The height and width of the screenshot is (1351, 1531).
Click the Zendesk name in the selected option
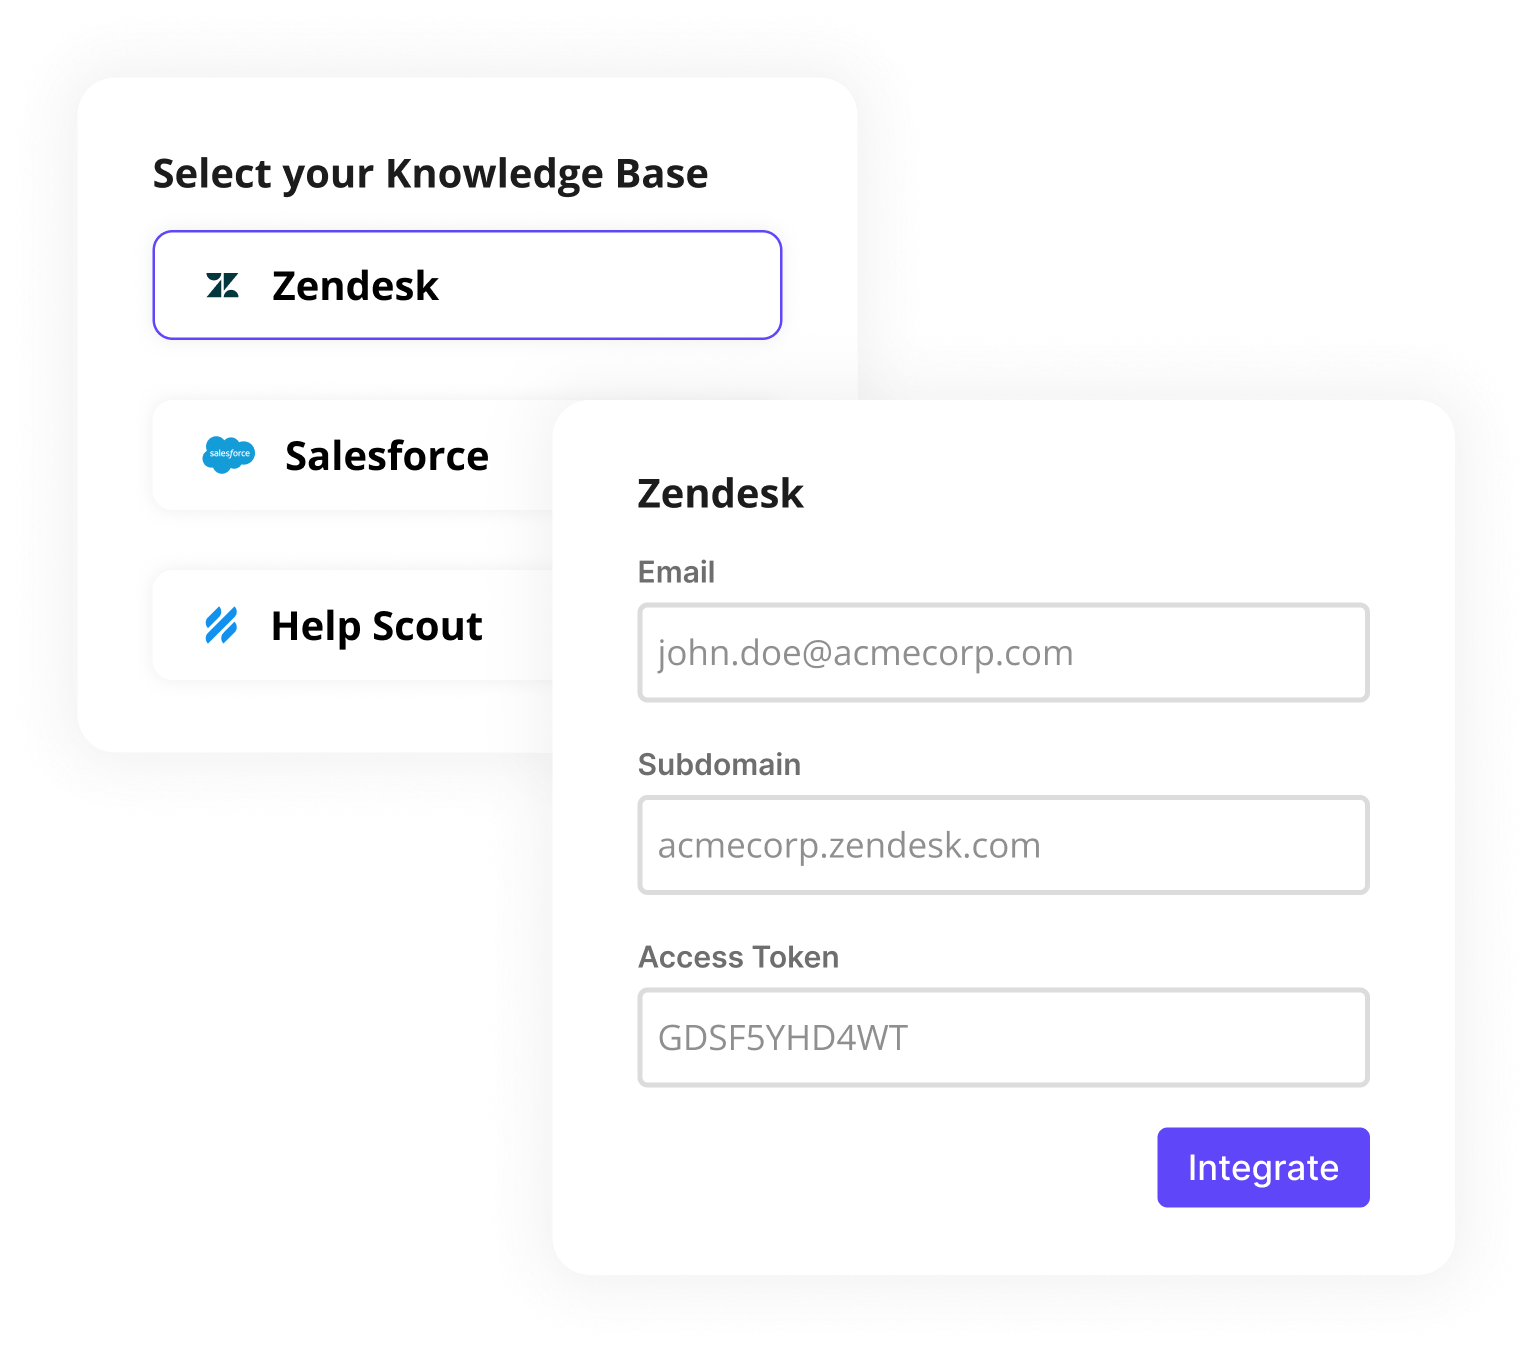point(355,286)
